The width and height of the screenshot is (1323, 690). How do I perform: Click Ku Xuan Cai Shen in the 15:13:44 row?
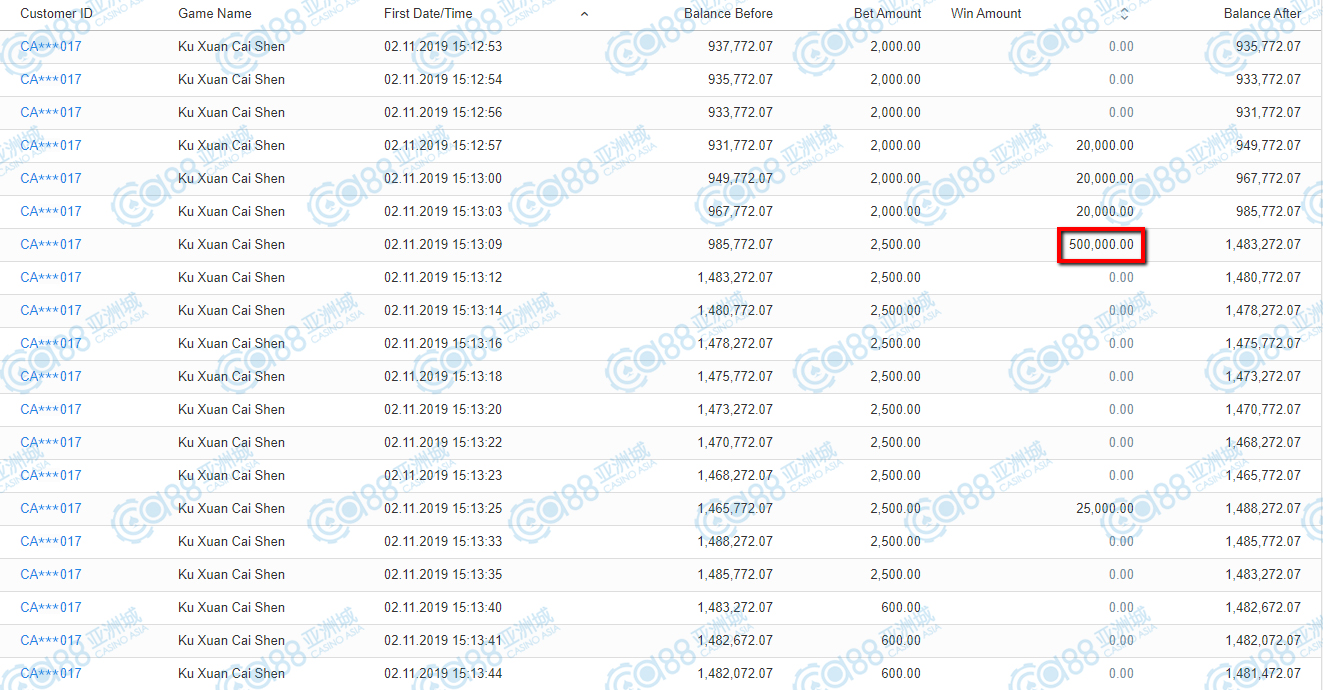[x=231, y=673]
